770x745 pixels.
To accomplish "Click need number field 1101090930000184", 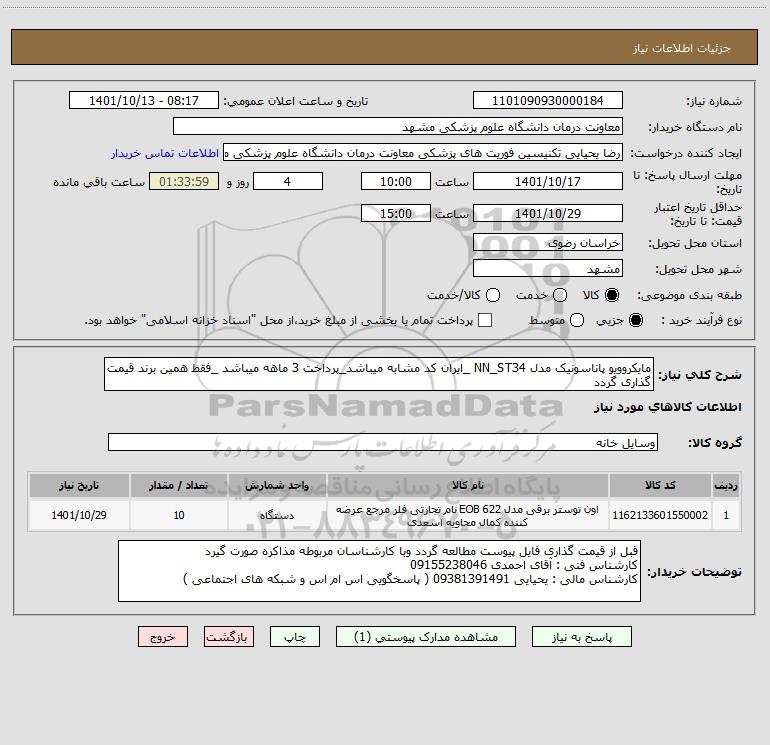I will tap(548, 101).
